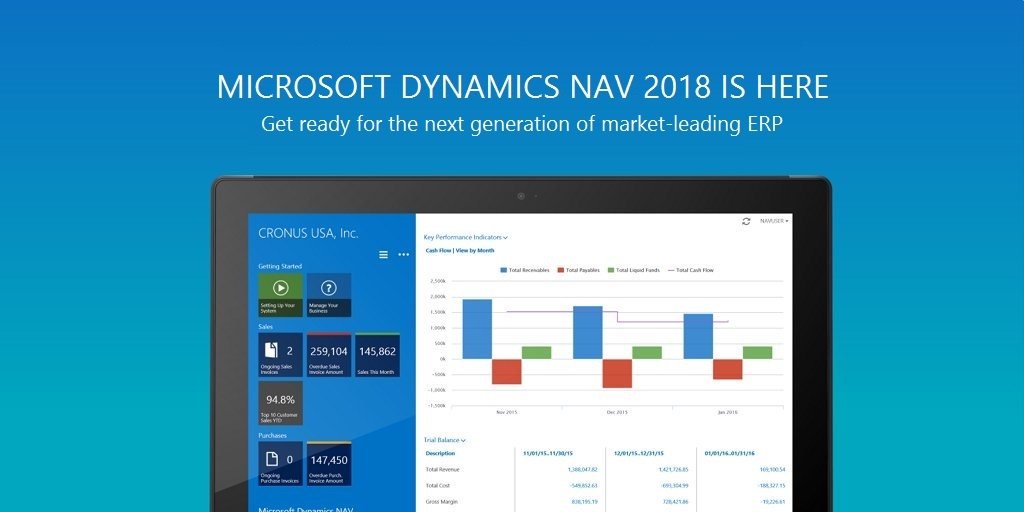Image resolution: width=1024 pixels, height=512 pixels.
Task: Open Total Revenue value 1,388,047.82
Action: (583, 470)
